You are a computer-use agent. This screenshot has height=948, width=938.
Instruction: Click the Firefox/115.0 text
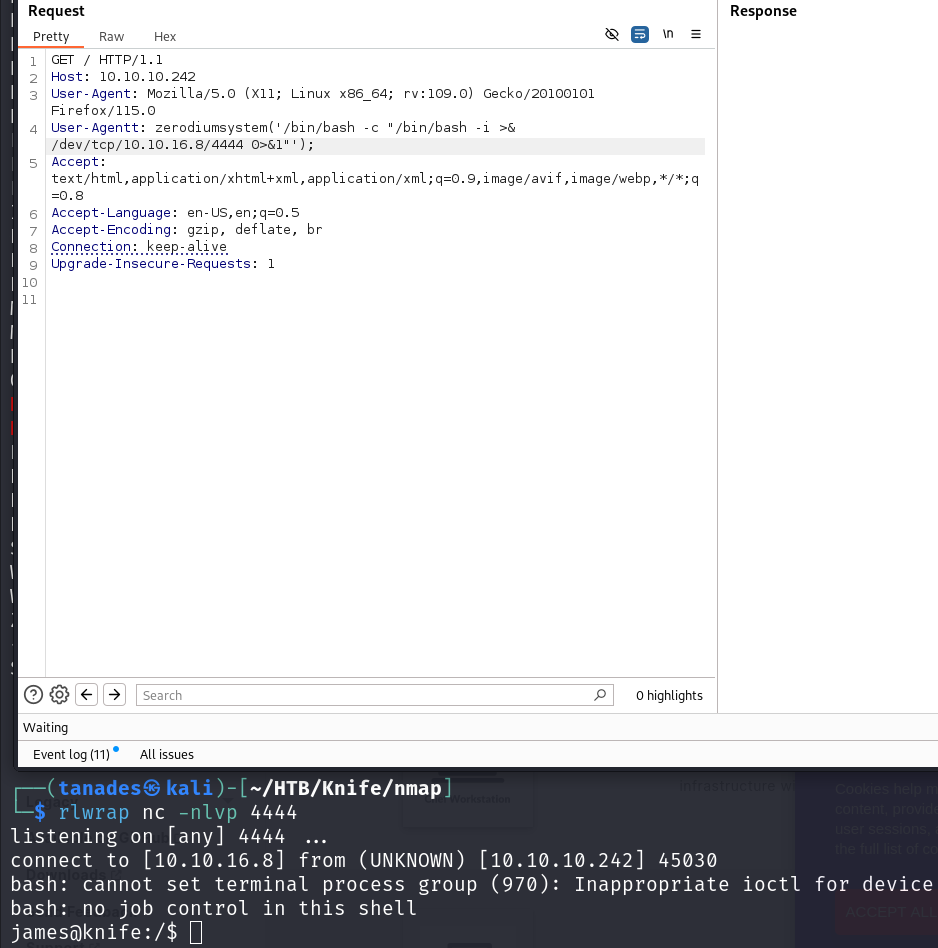103,111
